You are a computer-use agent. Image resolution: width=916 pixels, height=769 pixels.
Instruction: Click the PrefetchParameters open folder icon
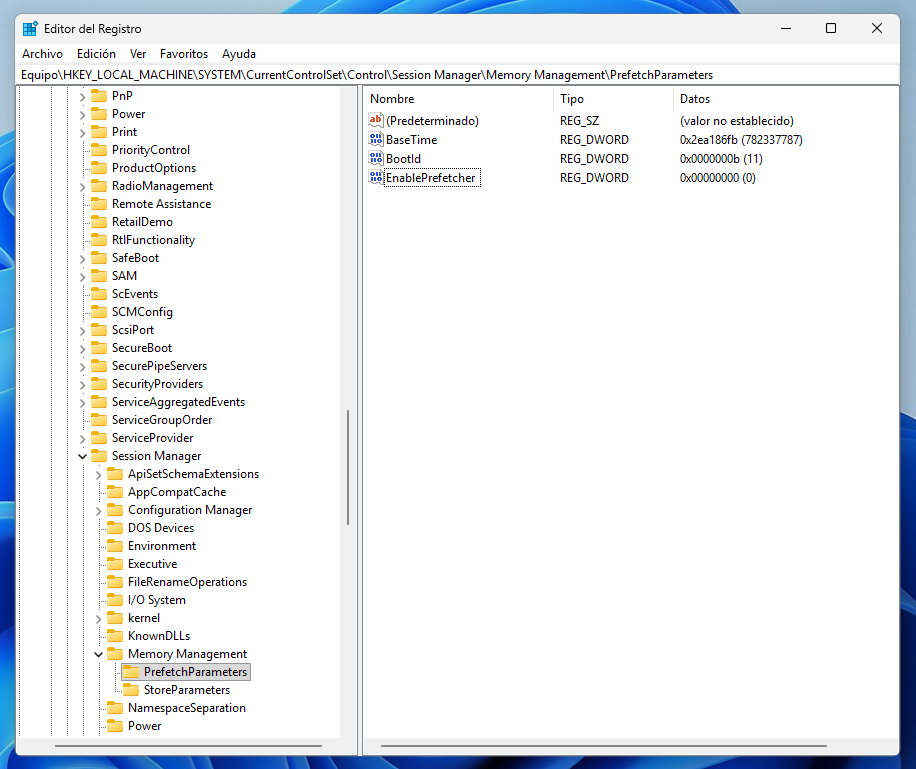click(x=131, y=672)
